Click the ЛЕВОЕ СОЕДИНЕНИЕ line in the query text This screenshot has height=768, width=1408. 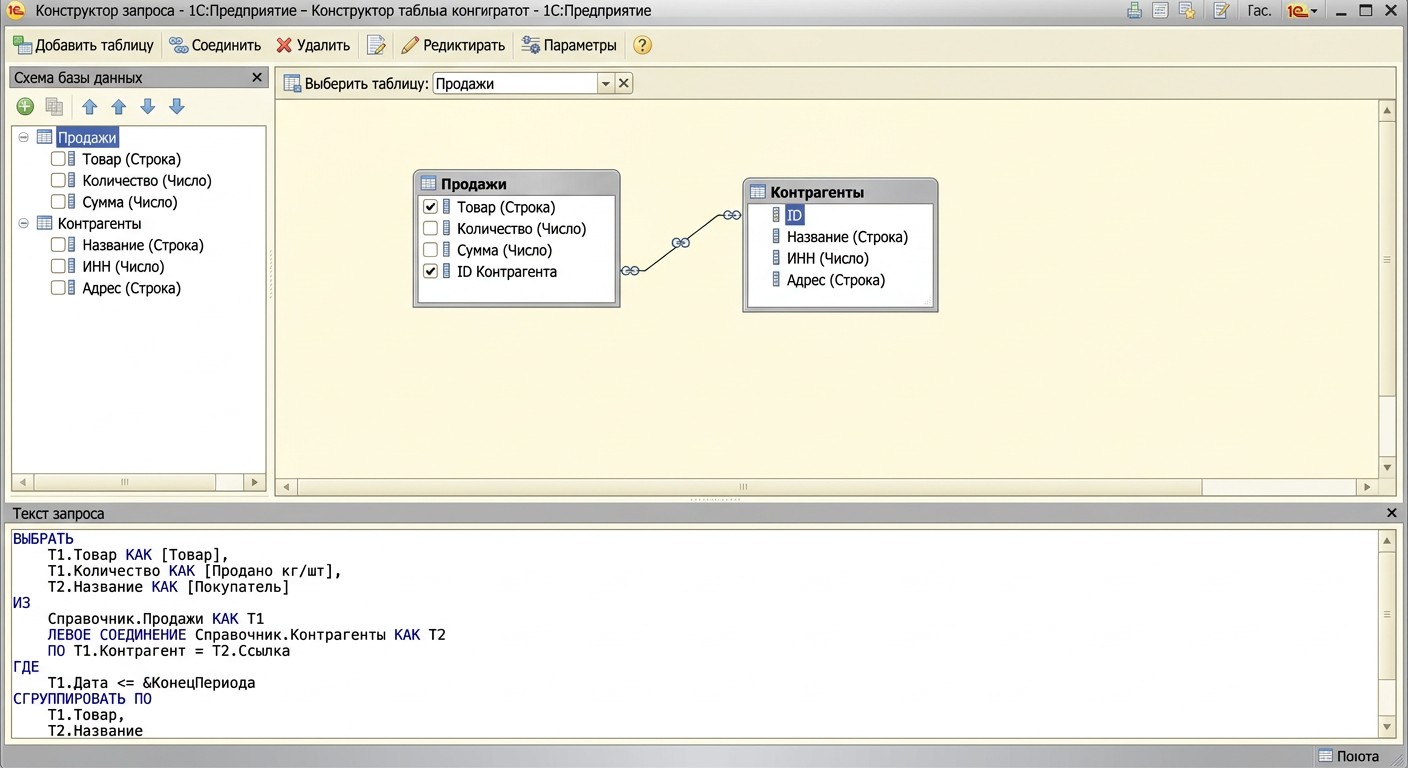coord(246,635)
